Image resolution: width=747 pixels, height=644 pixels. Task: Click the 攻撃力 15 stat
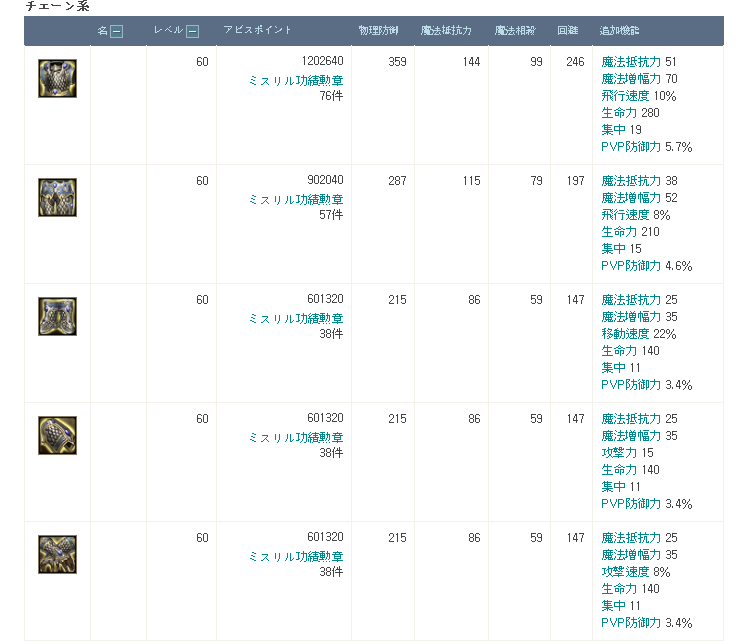(627, 453)
